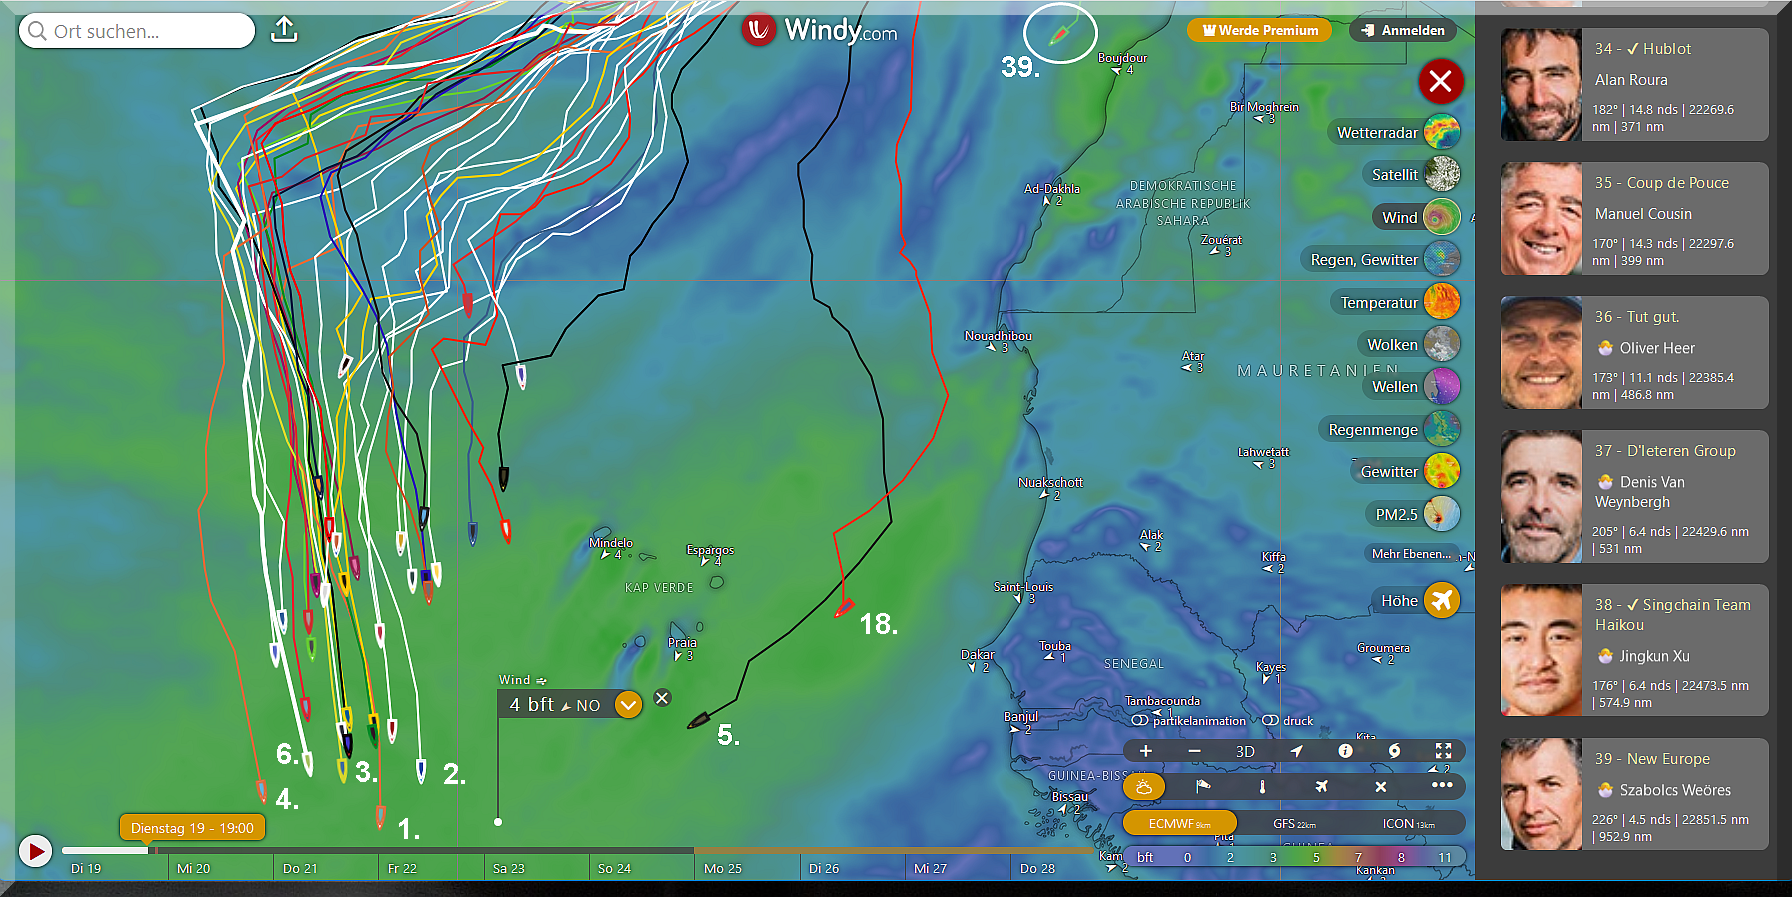
Task: Expand Mehr Ebenen layer list
Action: 1411,554
